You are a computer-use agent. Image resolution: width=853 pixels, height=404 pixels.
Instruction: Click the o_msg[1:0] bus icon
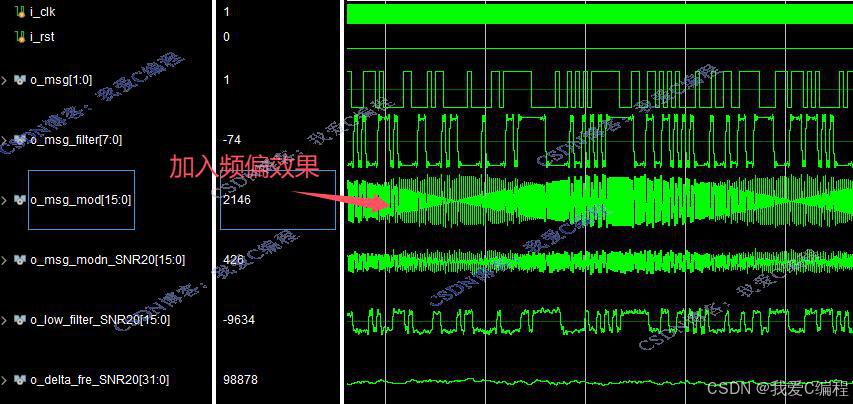click(20, 80)
